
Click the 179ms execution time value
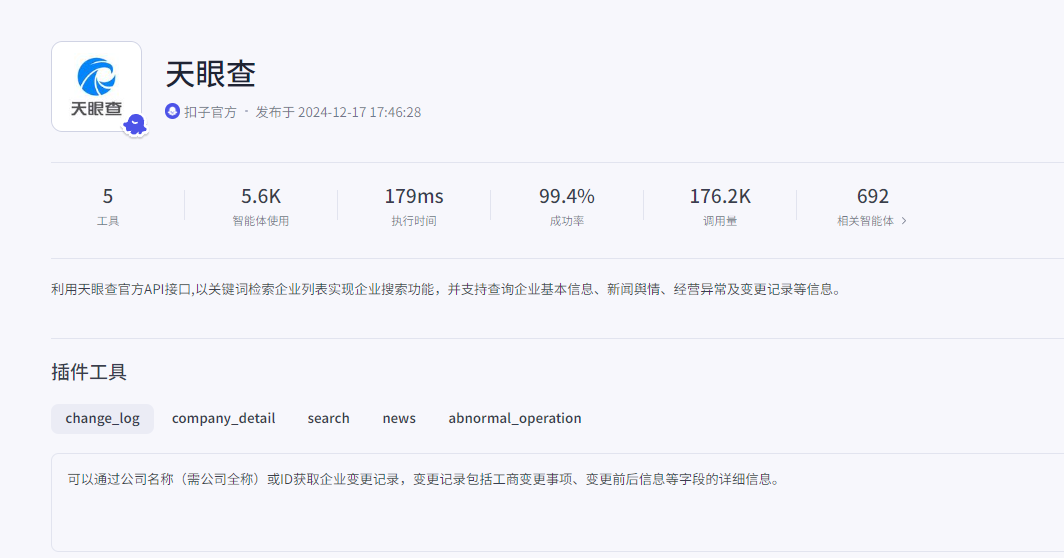pos(414,196)
